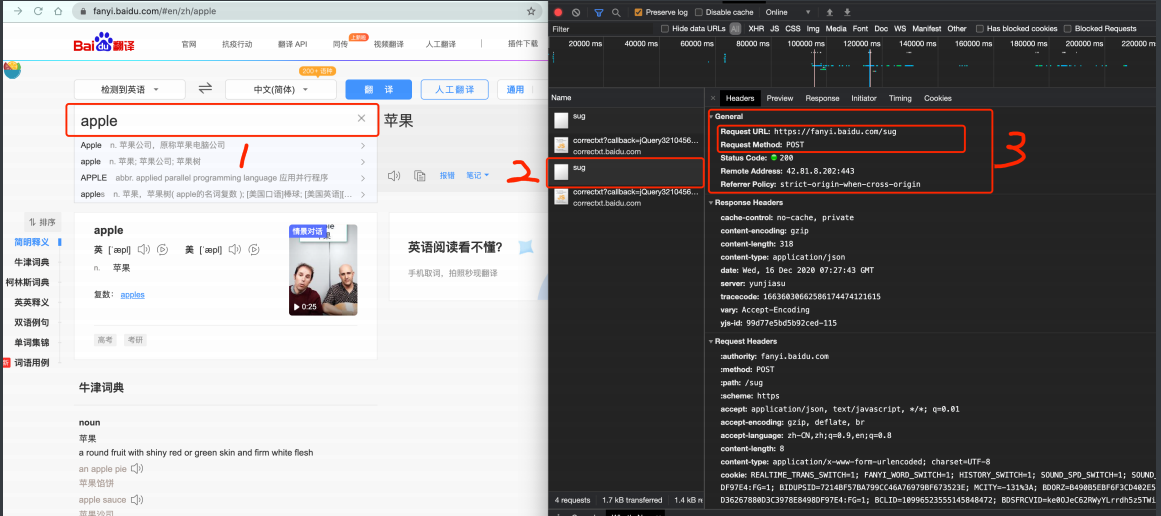Click the Baidu Translate logo
The image size is (1161, 516).
[x=104, y=44]
